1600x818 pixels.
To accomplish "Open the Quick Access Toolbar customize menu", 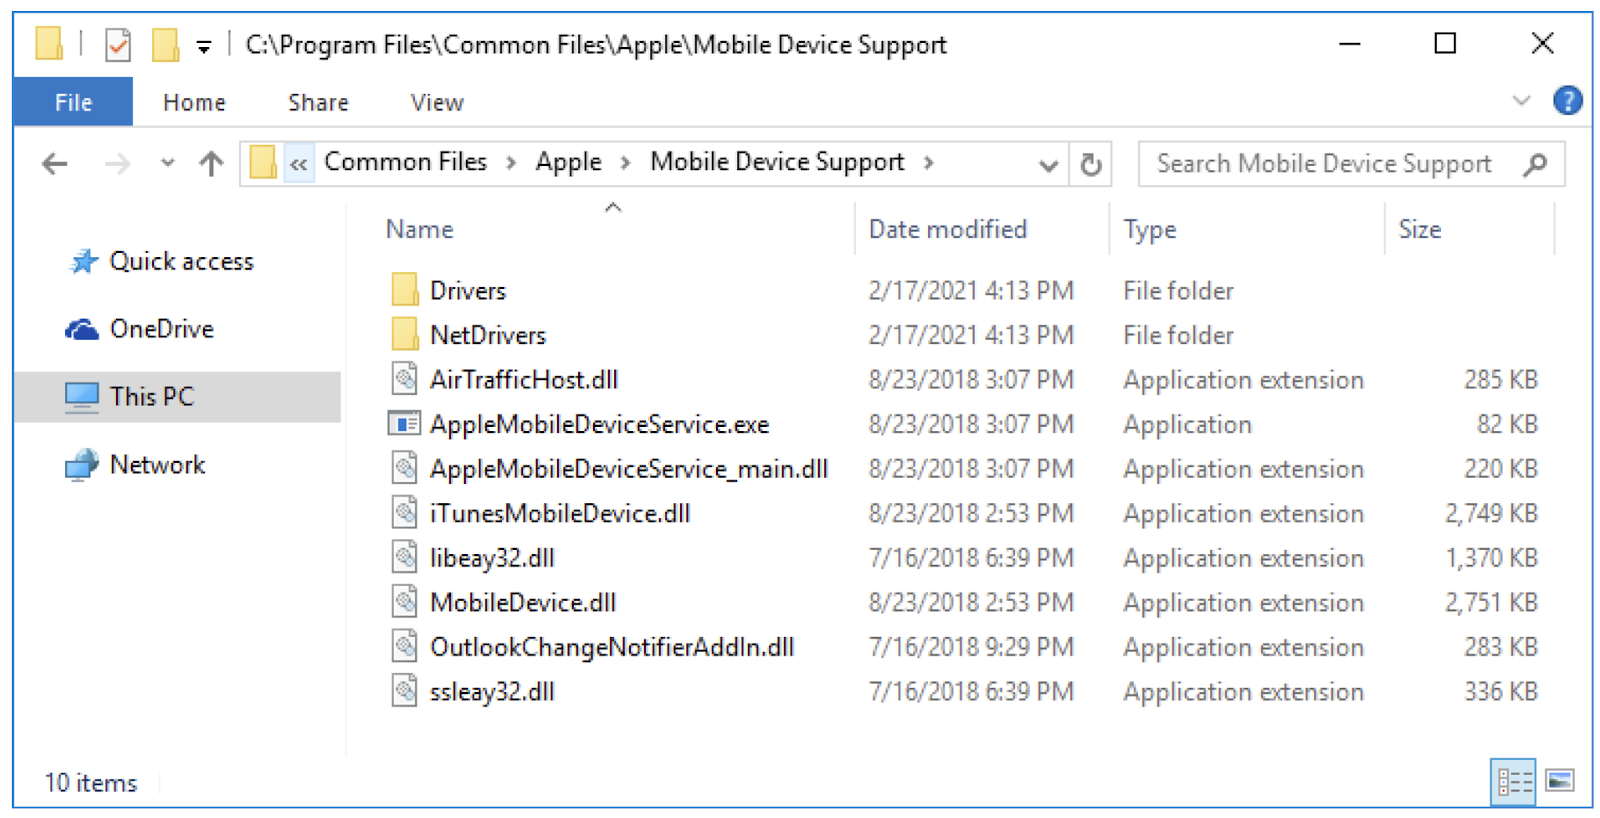I will tap(205, 44).
